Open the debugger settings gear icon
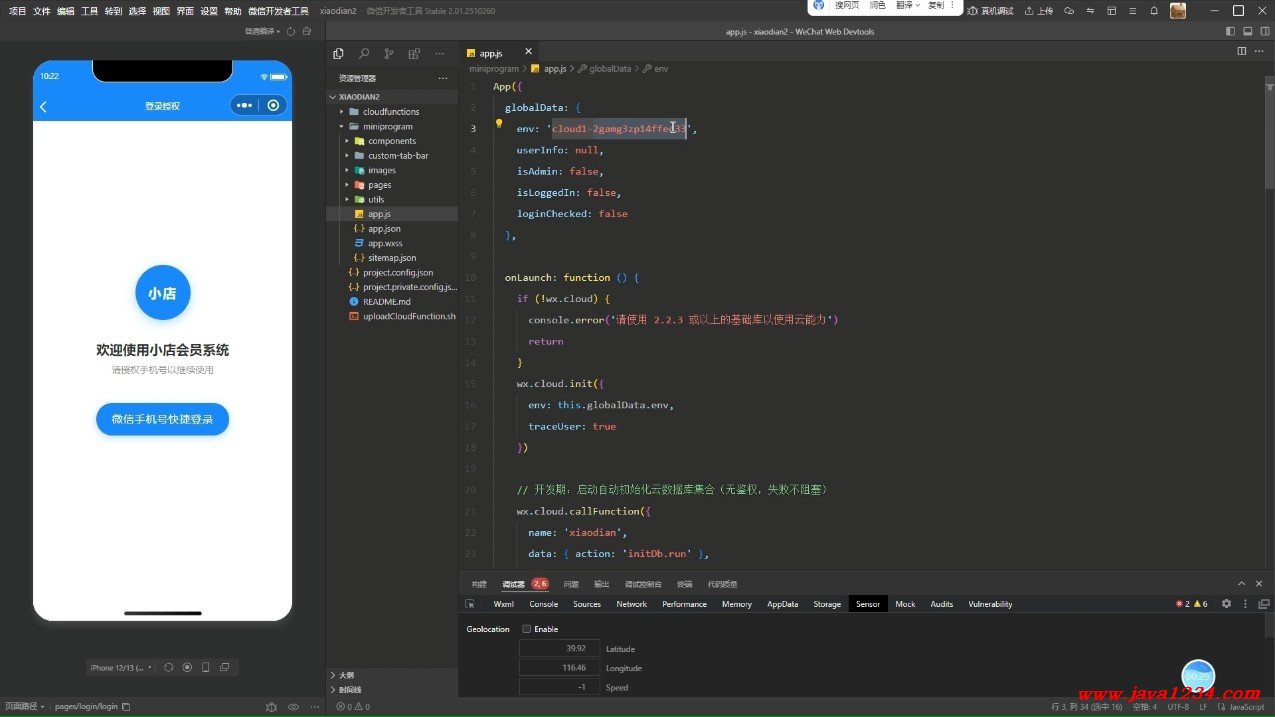Viewport: 1275px width, 717px height. 1227,604
